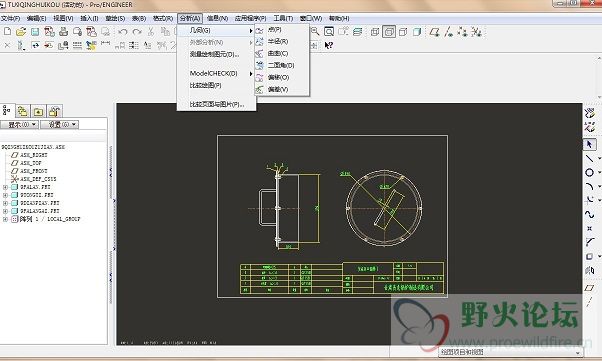Viewport: 602px width, 361px height.
Task: Choose the spline curve tool in right toolbar
Action: [589, 214]
